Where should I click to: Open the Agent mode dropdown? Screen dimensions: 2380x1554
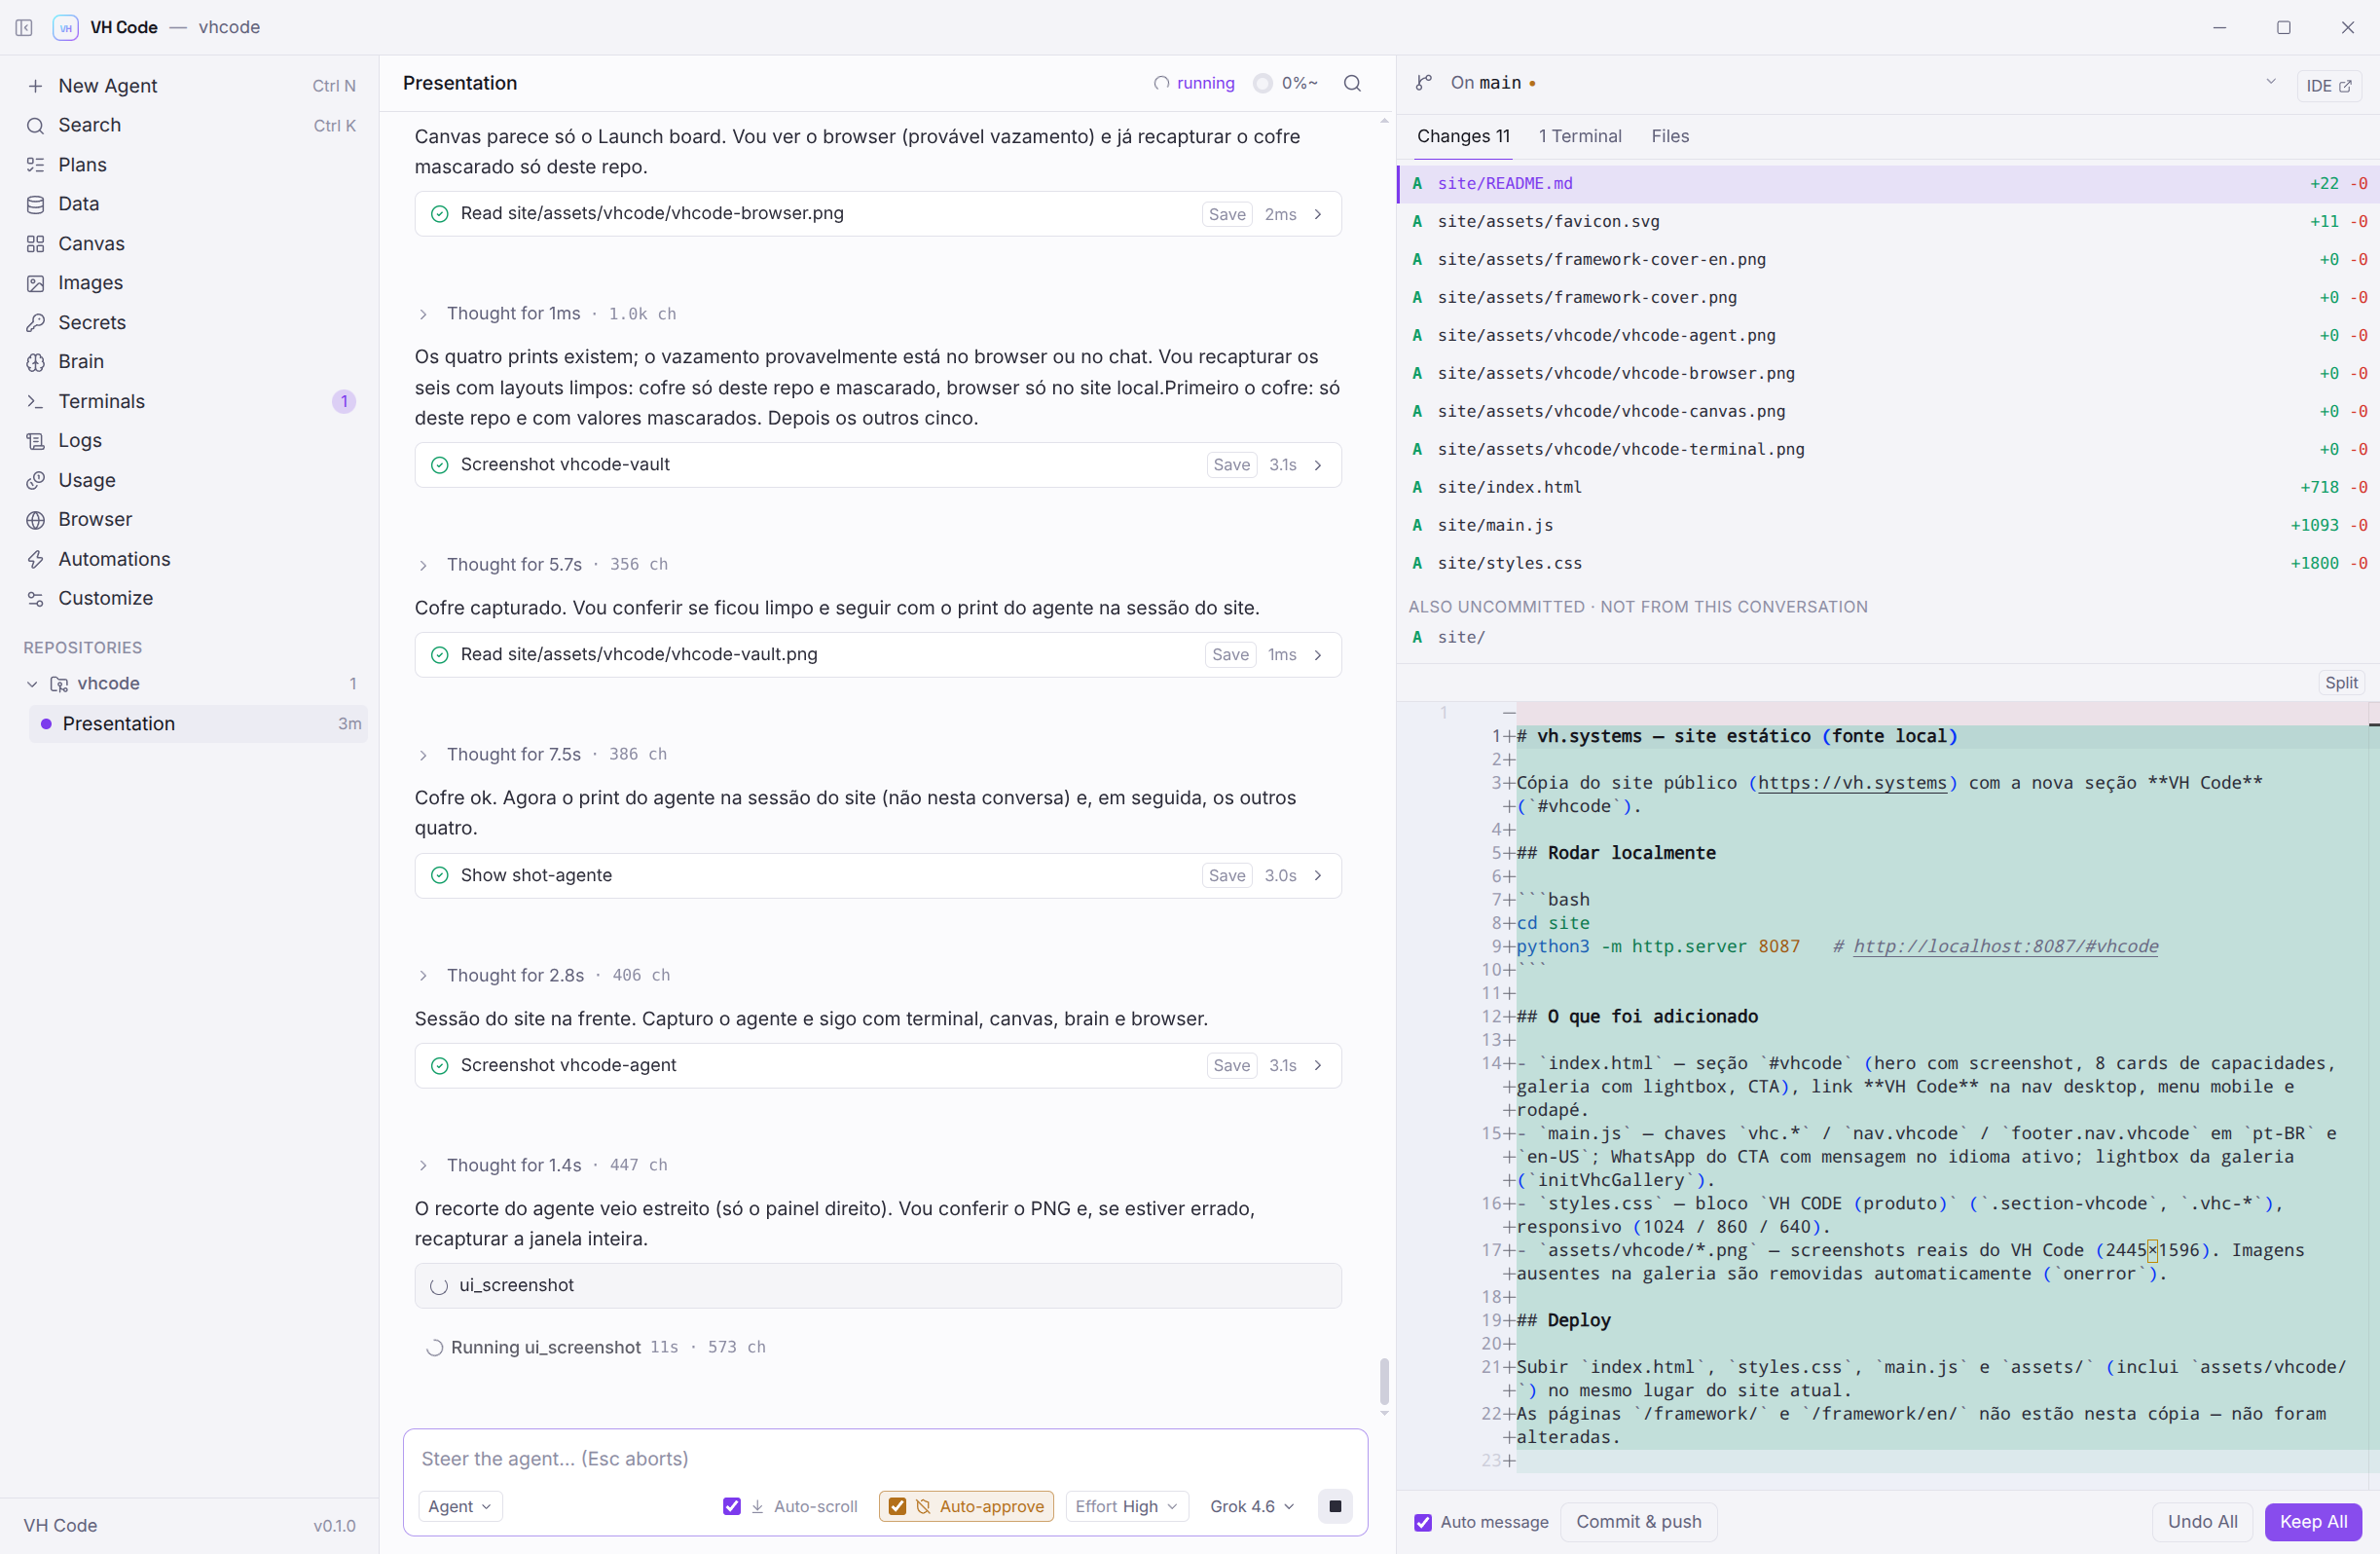[460, 1506]
